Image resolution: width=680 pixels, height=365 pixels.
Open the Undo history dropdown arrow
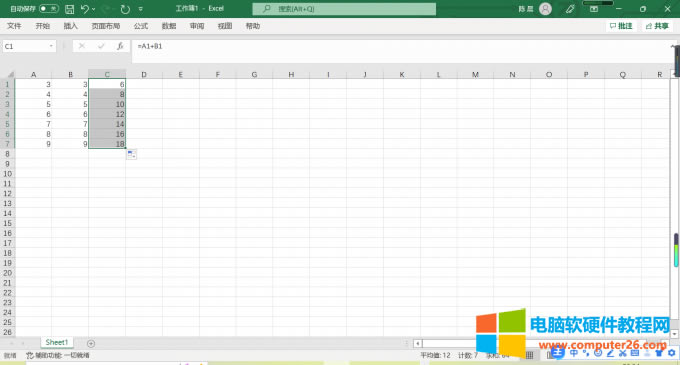click(x=93, y=9)
